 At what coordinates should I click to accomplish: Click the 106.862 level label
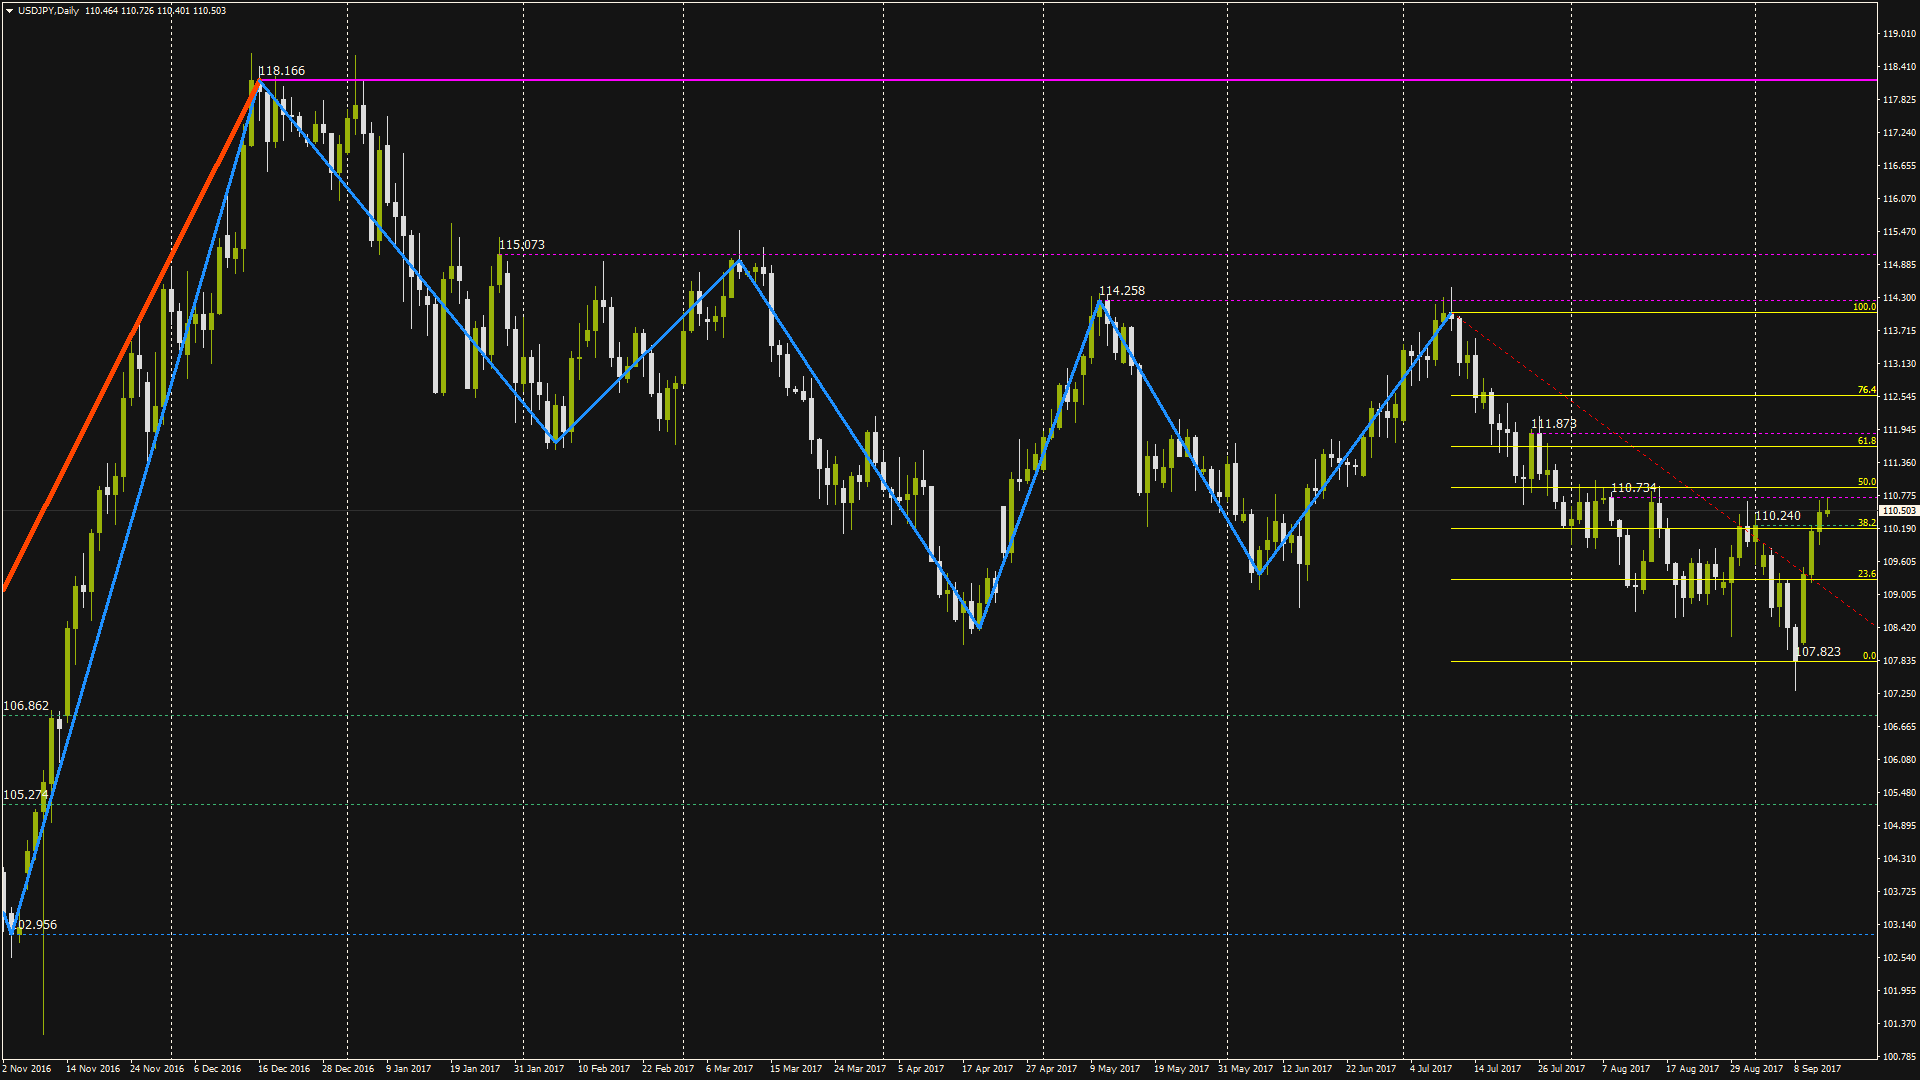(26, 706)
